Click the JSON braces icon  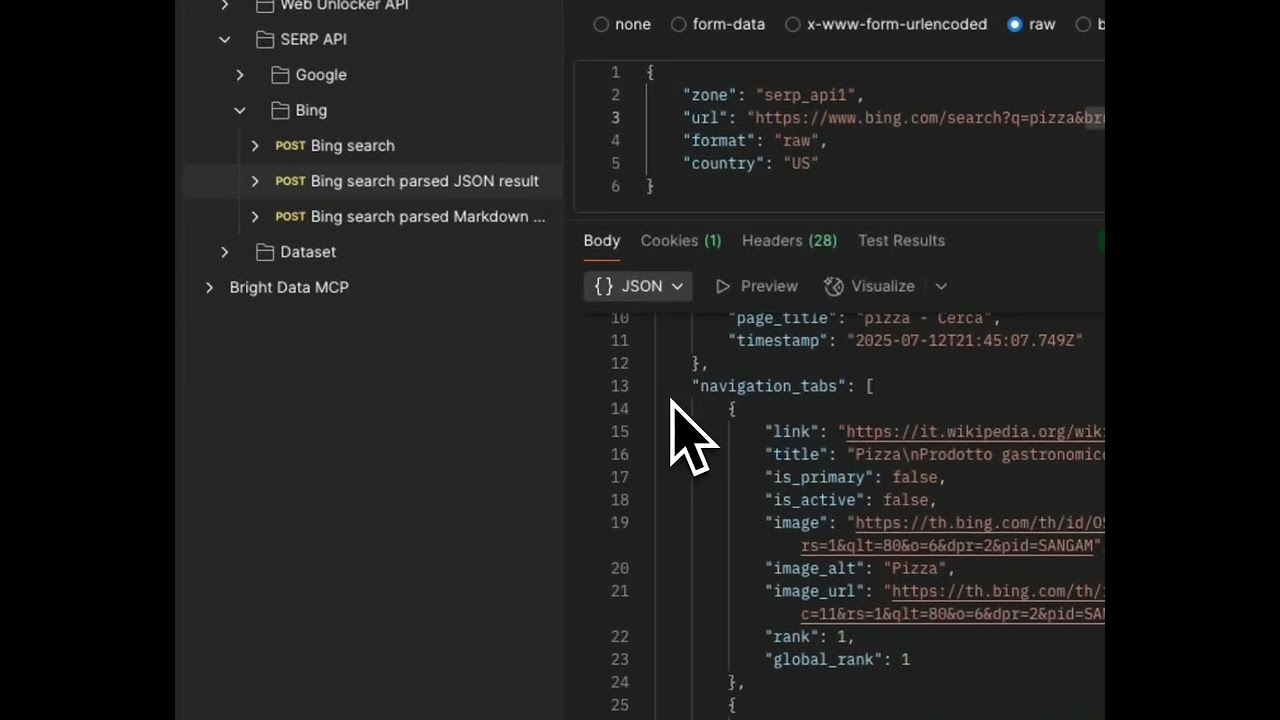click(604, 286)
